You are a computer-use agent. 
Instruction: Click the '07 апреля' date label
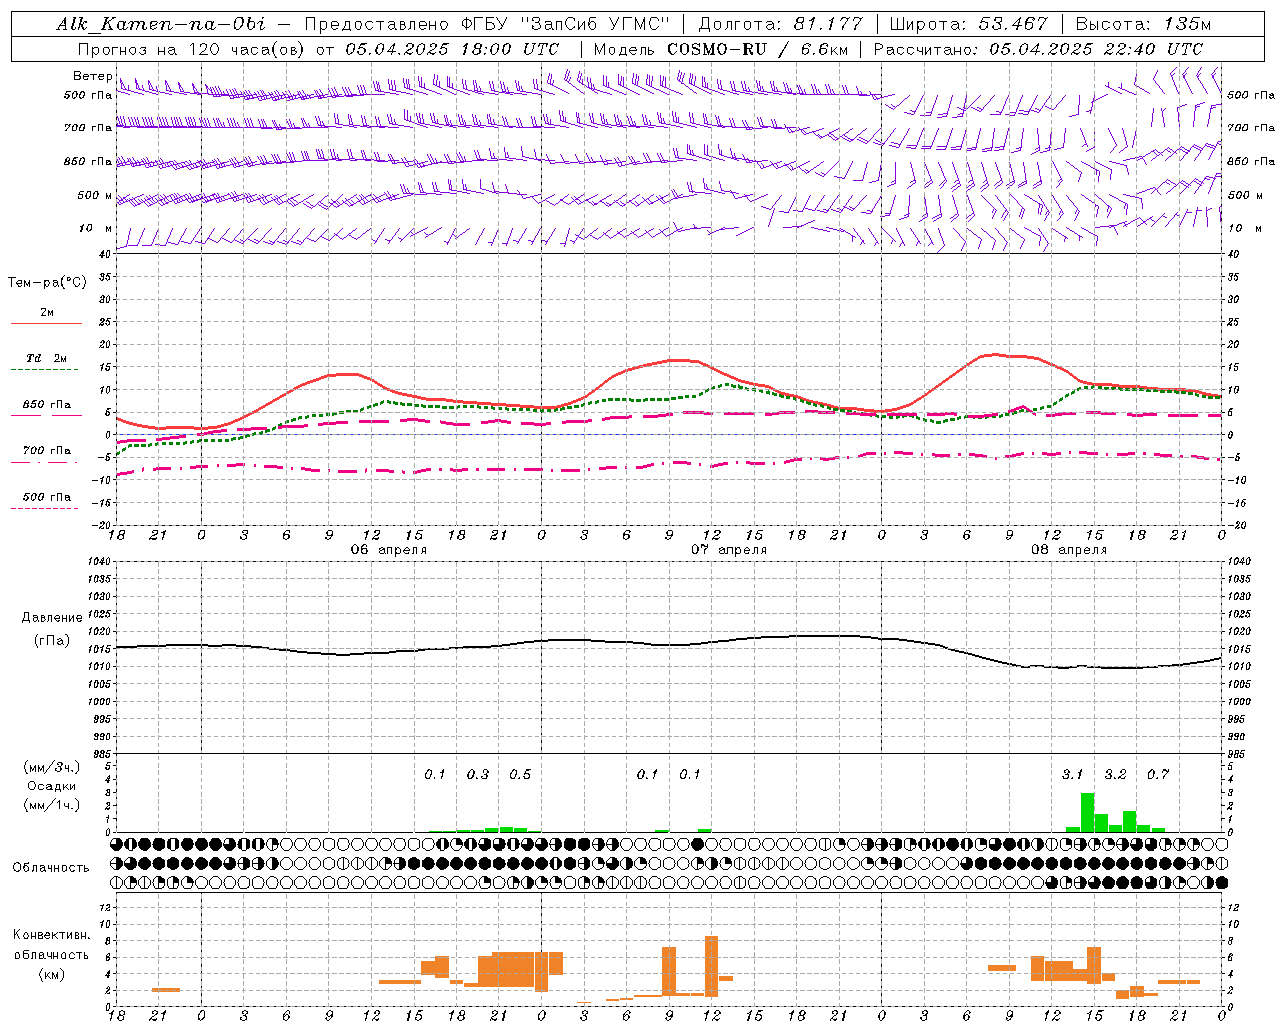point(729,550)
